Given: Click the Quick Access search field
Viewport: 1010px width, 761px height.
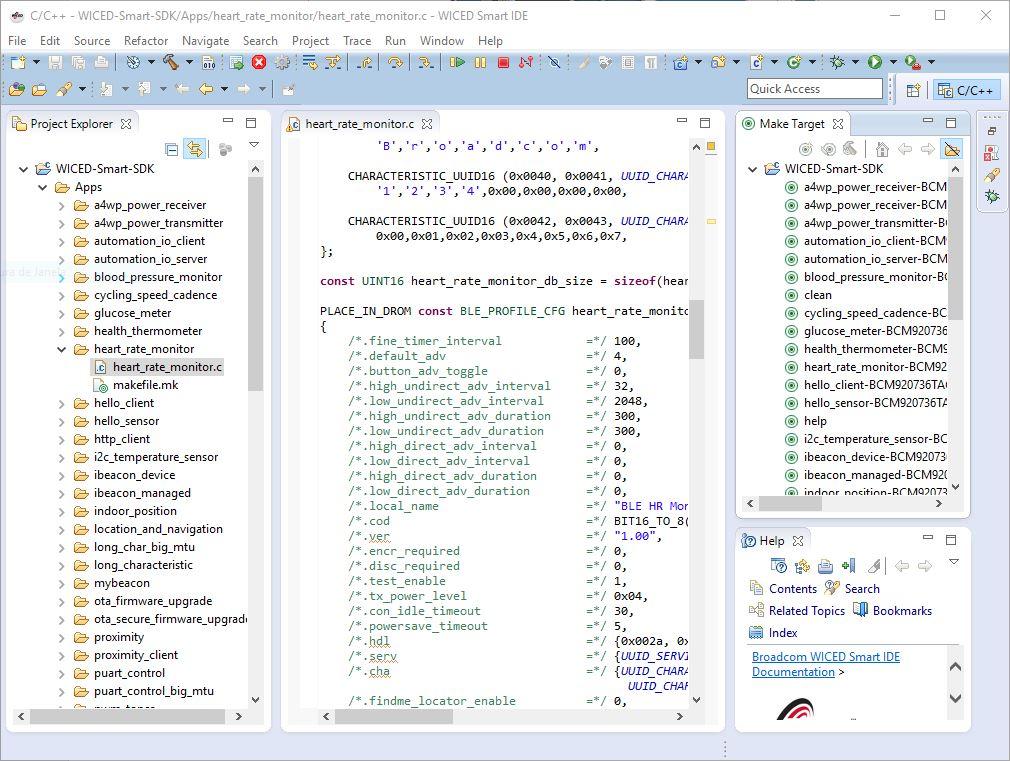Looking at the screenshot, I should pyautogui.click(x=814, y=89).
